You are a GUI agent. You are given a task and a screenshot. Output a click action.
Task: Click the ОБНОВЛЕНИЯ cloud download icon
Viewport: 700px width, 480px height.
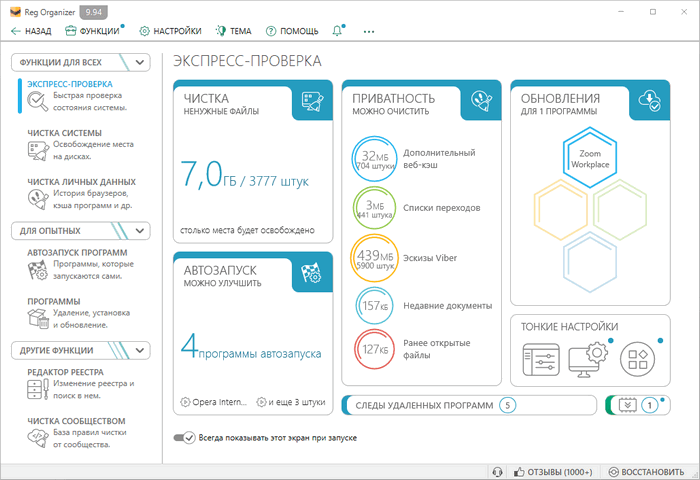tap(650, 101)
